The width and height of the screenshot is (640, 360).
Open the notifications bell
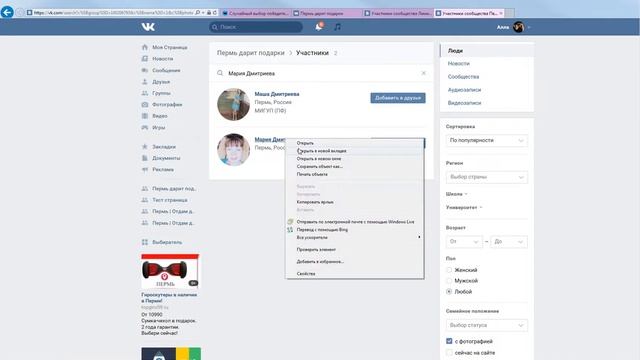click(319, 27)
